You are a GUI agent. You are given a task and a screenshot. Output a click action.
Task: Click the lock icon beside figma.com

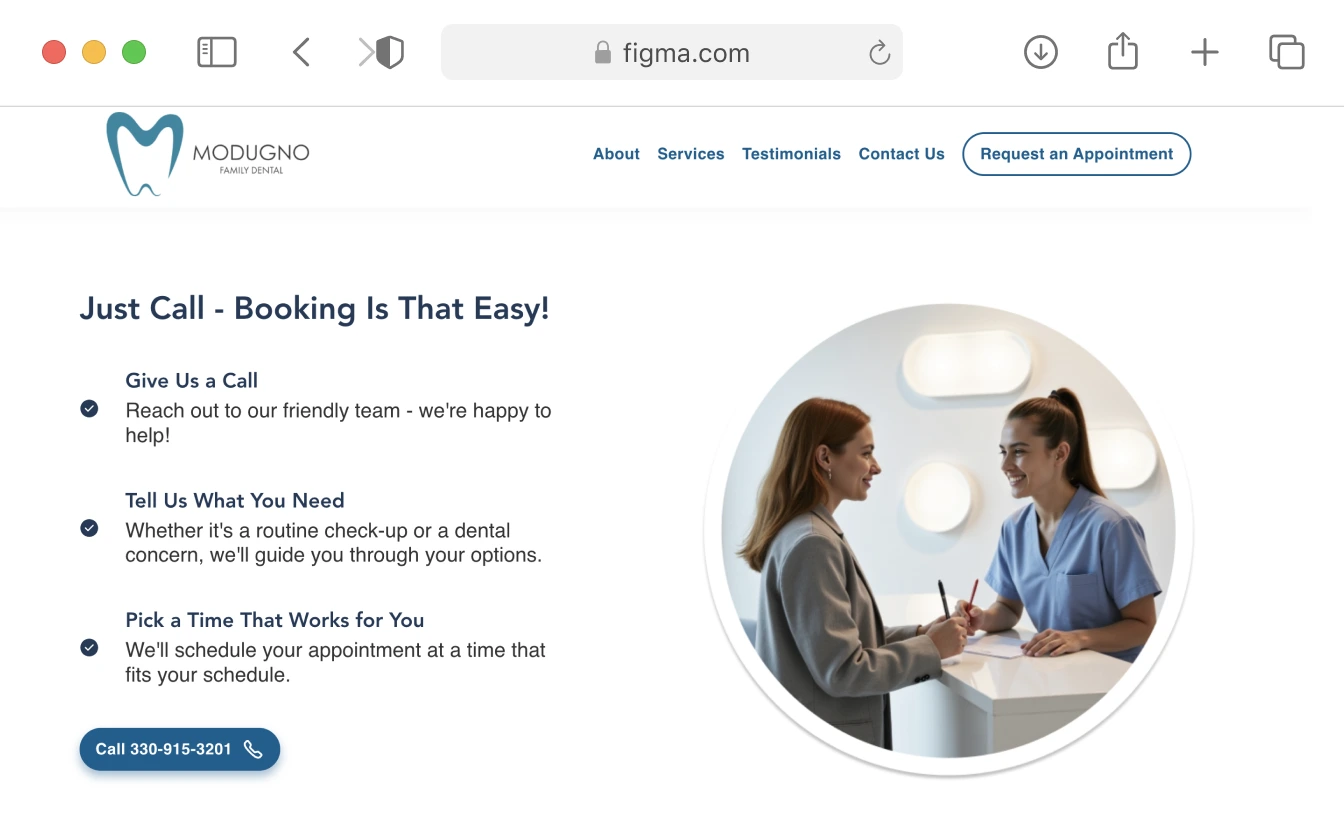pyautogui.click(x=602, y=52)
